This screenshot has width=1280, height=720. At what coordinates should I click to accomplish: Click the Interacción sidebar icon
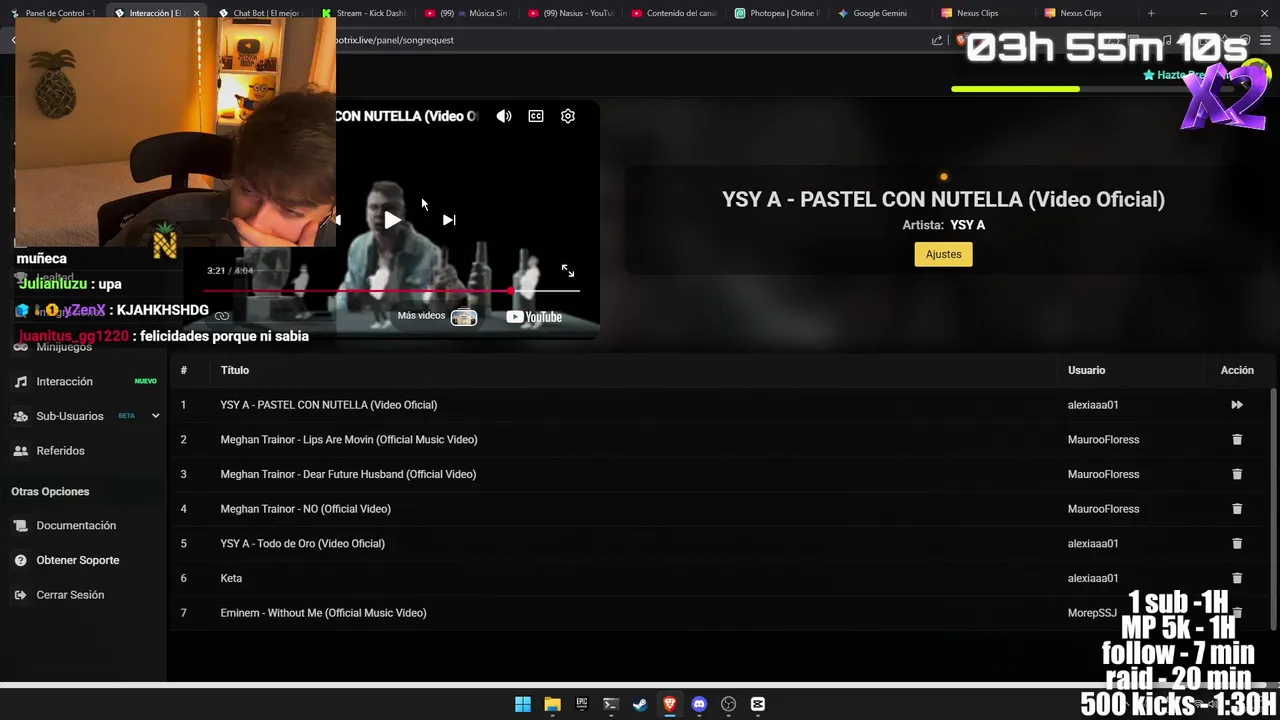coord(20,382)
